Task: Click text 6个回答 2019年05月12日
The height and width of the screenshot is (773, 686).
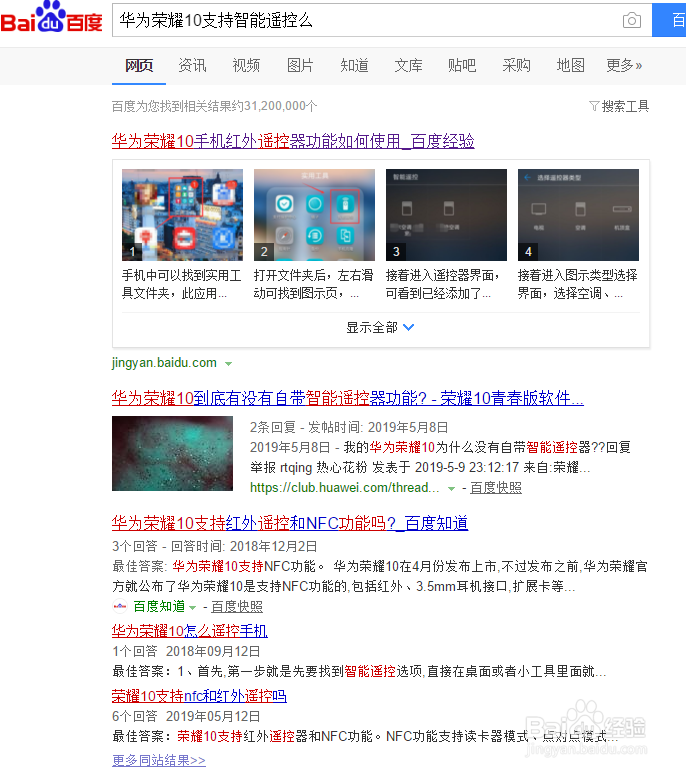Action: point(186,716)
